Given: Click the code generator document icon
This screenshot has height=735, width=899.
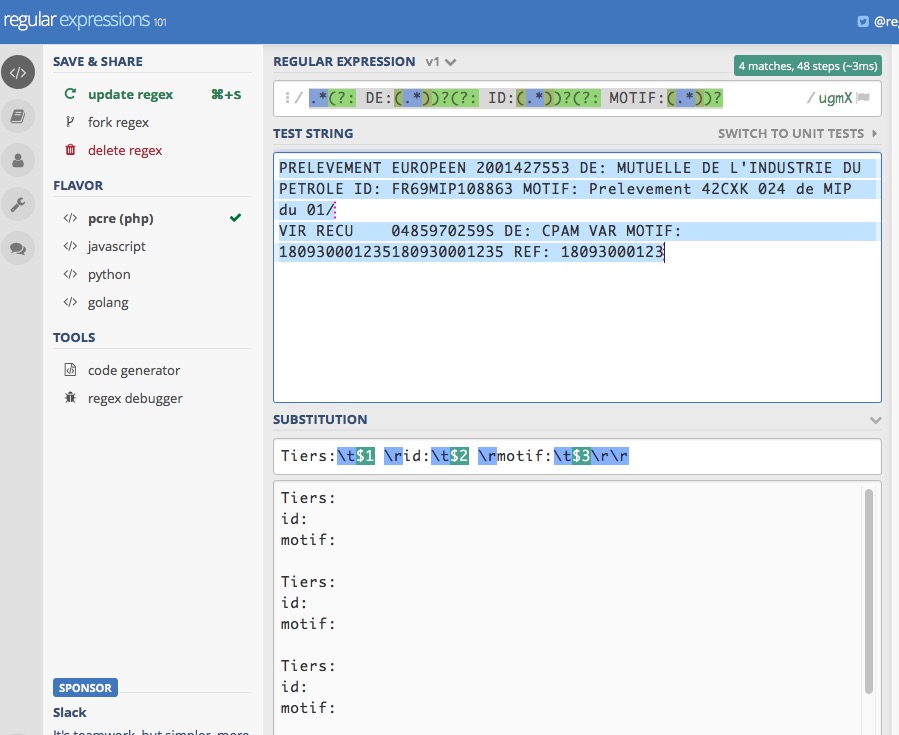Looking at the screenshot, I should (70, 370).
